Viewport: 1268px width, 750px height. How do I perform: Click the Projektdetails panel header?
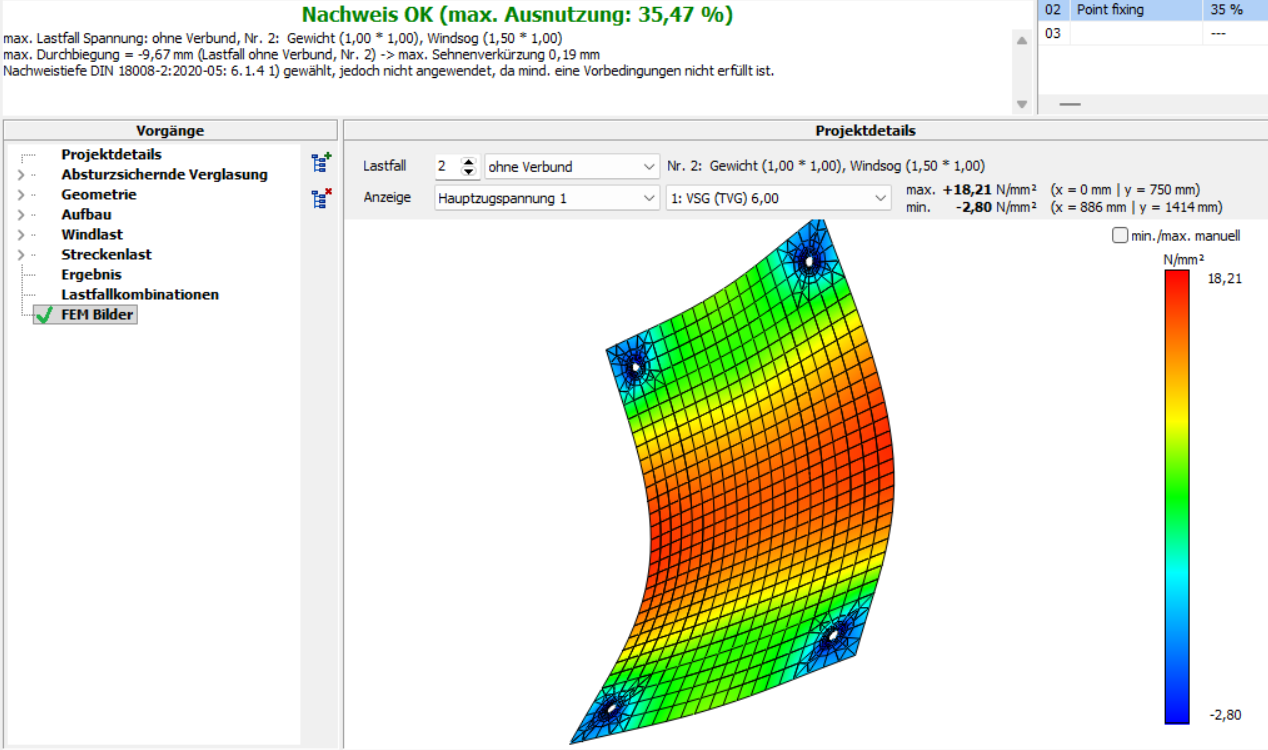(805, 130)
